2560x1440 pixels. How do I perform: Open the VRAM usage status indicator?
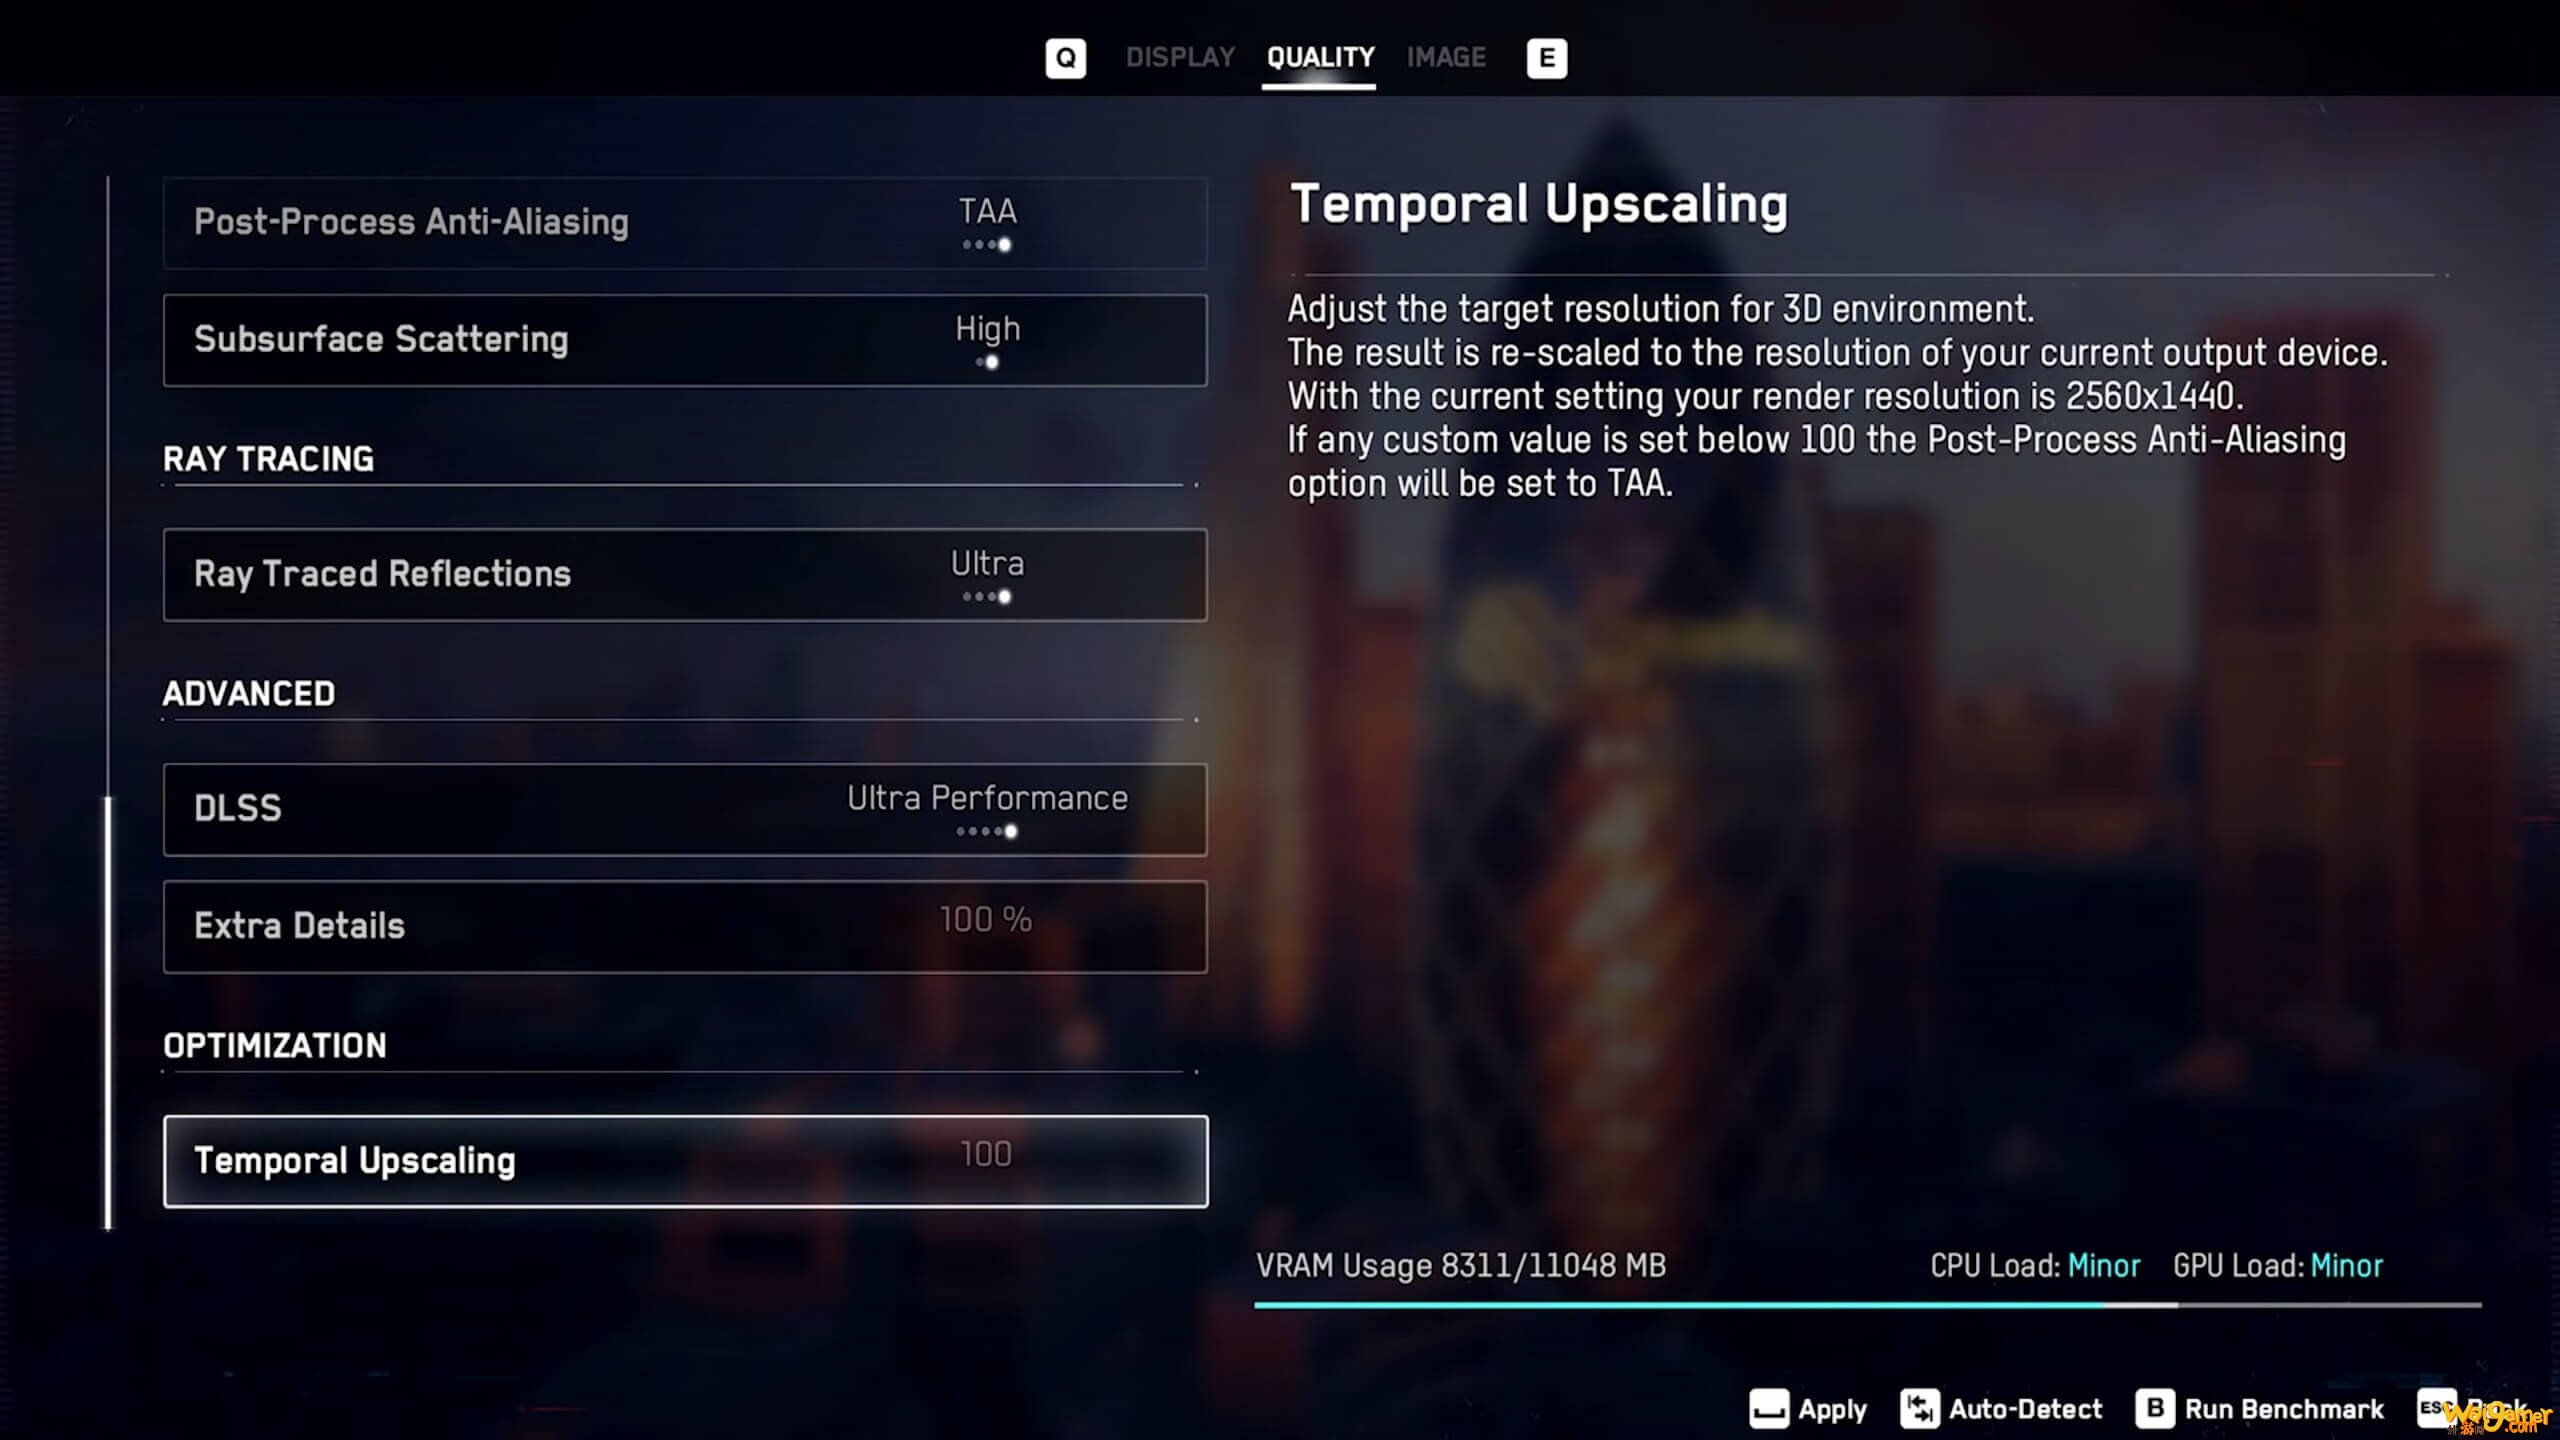point(1459,1266)
